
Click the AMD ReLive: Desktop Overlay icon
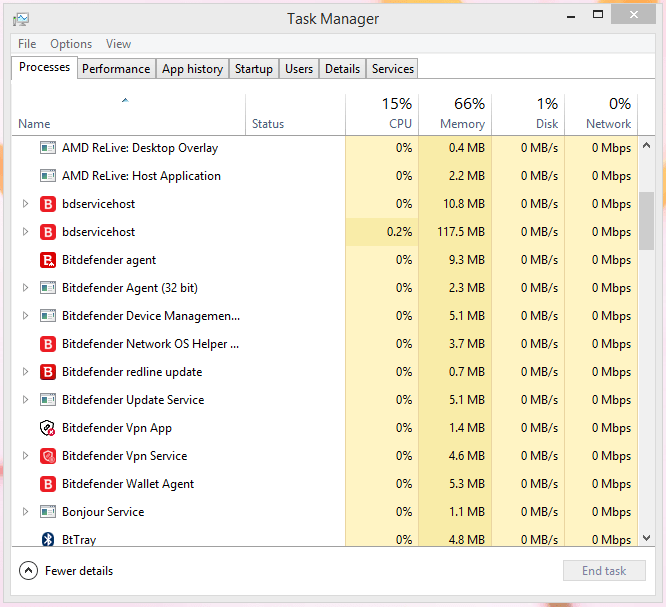point(48,148)
